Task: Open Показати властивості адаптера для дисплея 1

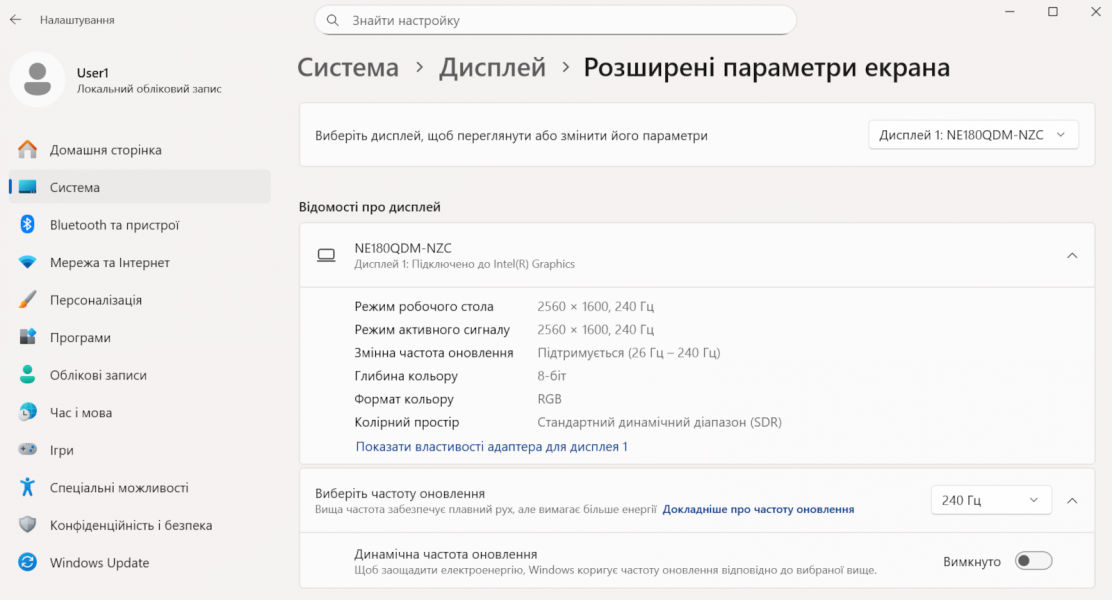Action: coord(491,447)
